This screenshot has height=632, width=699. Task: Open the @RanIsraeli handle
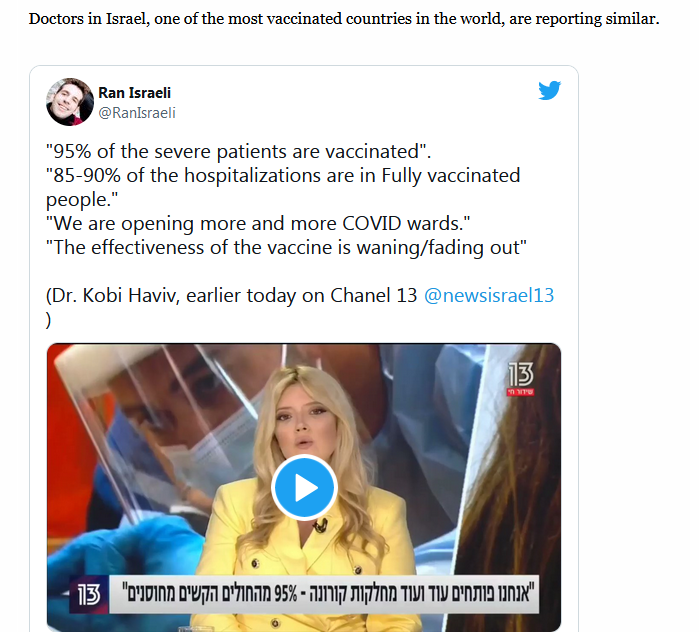137,113
